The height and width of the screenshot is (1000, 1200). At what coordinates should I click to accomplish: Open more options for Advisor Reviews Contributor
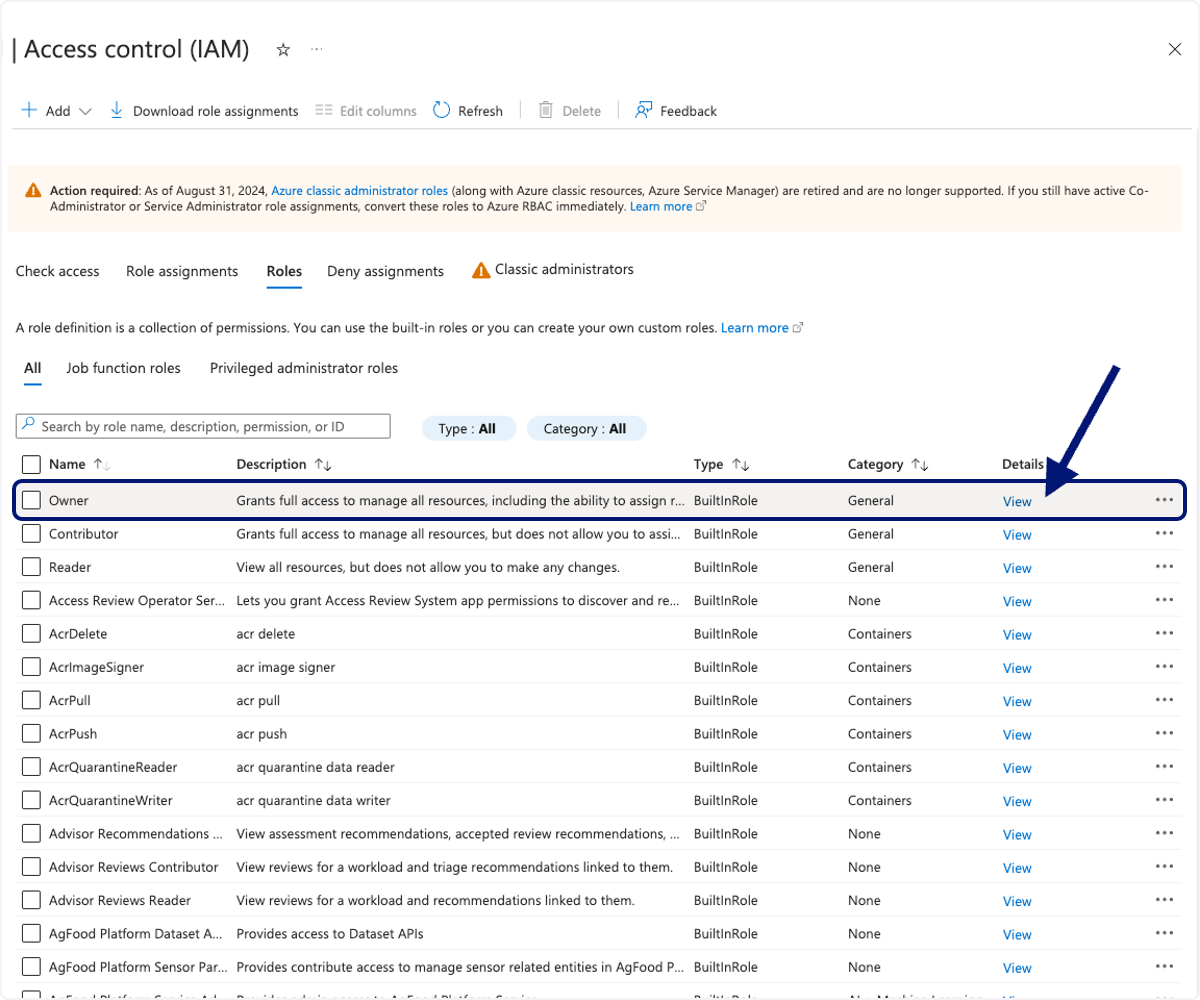[x=1164, y=867]
